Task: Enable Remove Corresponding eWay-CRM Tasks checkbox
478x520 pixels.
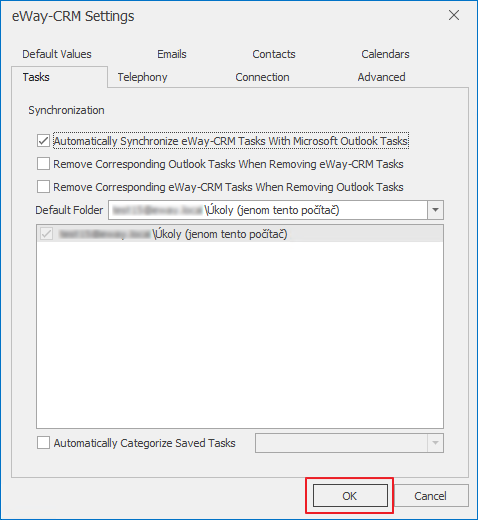Action: point(43,187)
